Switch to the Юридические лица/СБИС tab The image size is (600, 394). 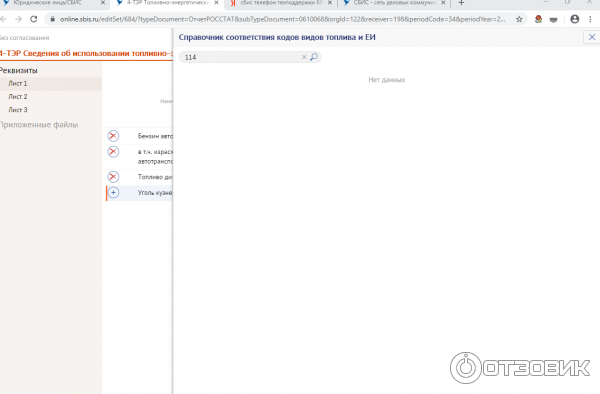point(48,3)
